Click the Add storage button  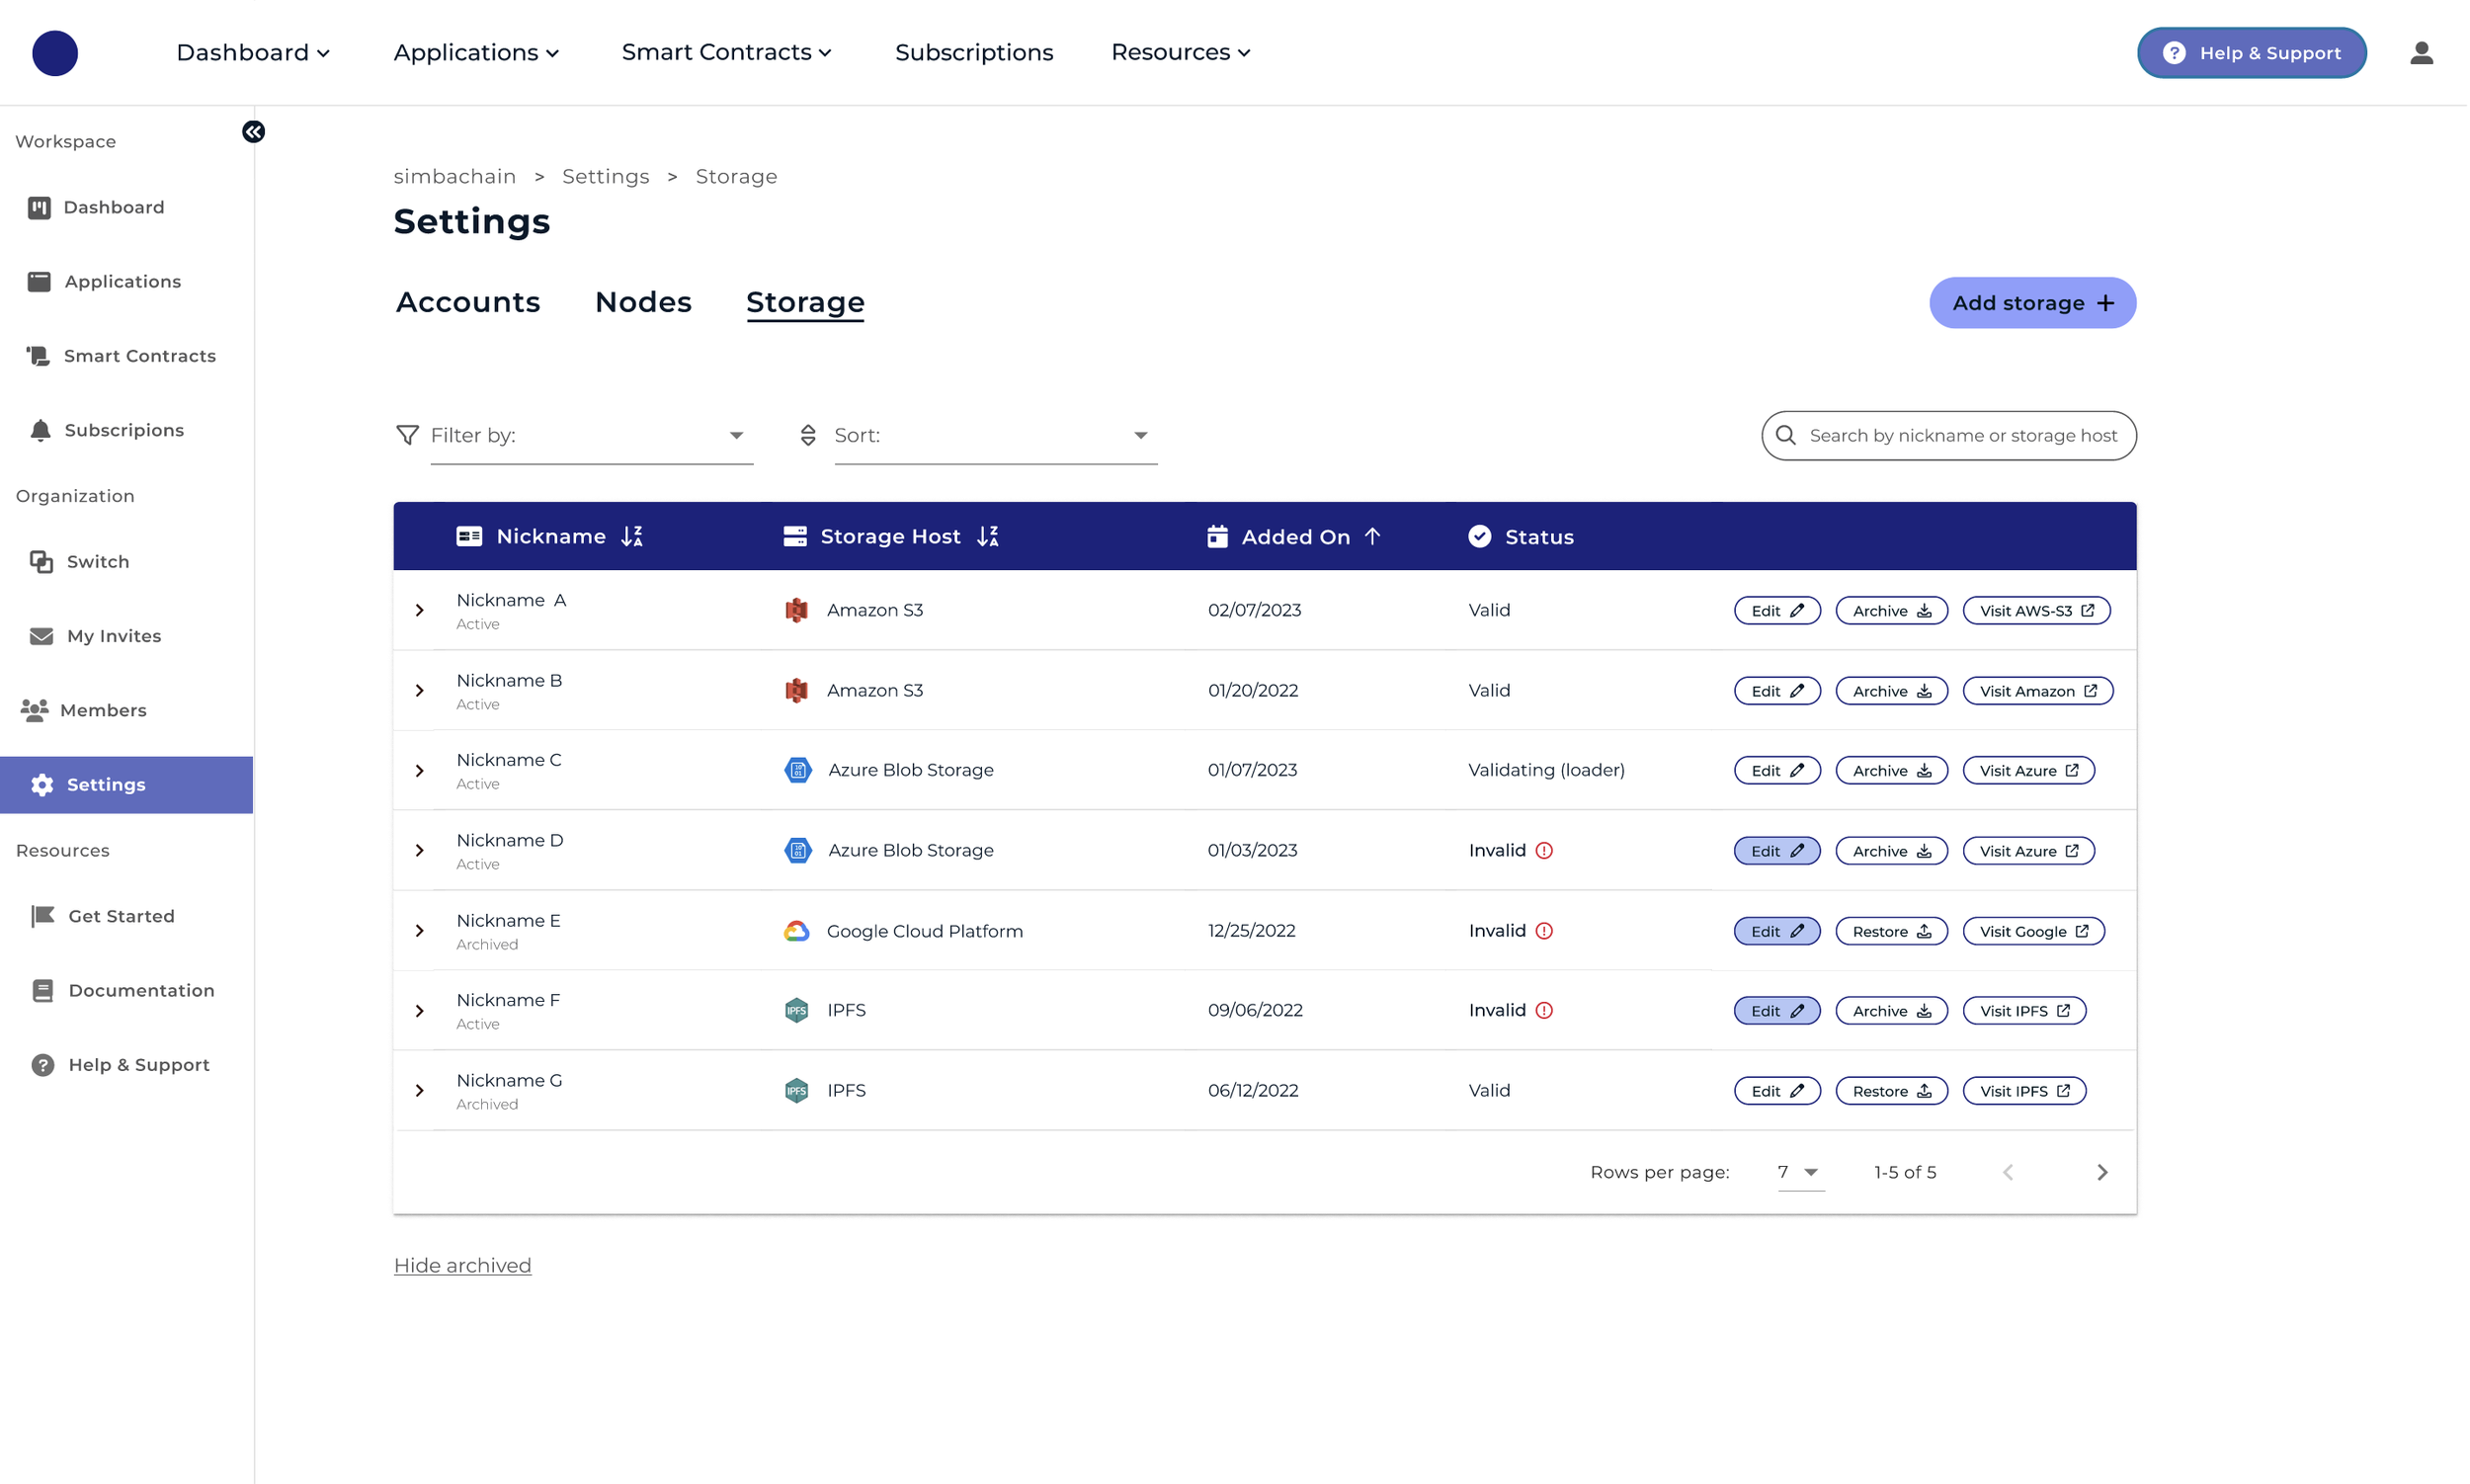pos(2032,303)
